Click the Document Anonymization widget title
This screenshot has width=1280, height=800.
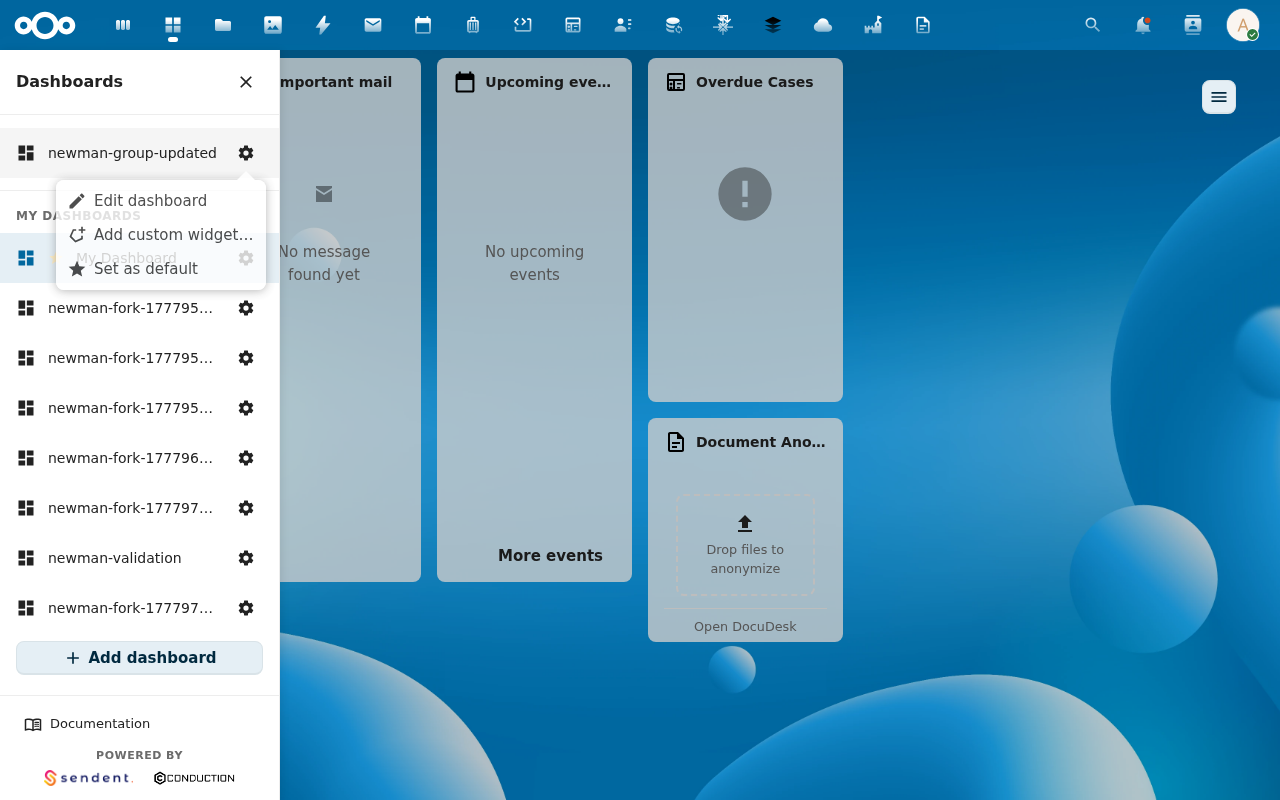tap(761, 442)
